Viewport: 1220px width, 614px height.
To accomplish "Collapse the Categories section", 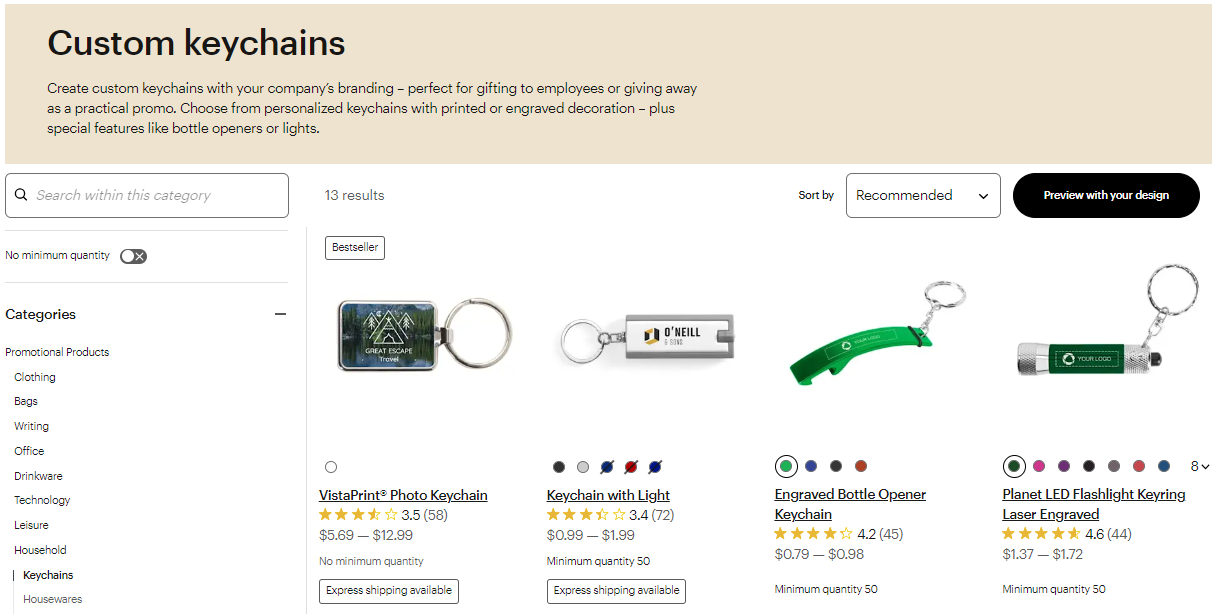I will [x=280, y=313].
